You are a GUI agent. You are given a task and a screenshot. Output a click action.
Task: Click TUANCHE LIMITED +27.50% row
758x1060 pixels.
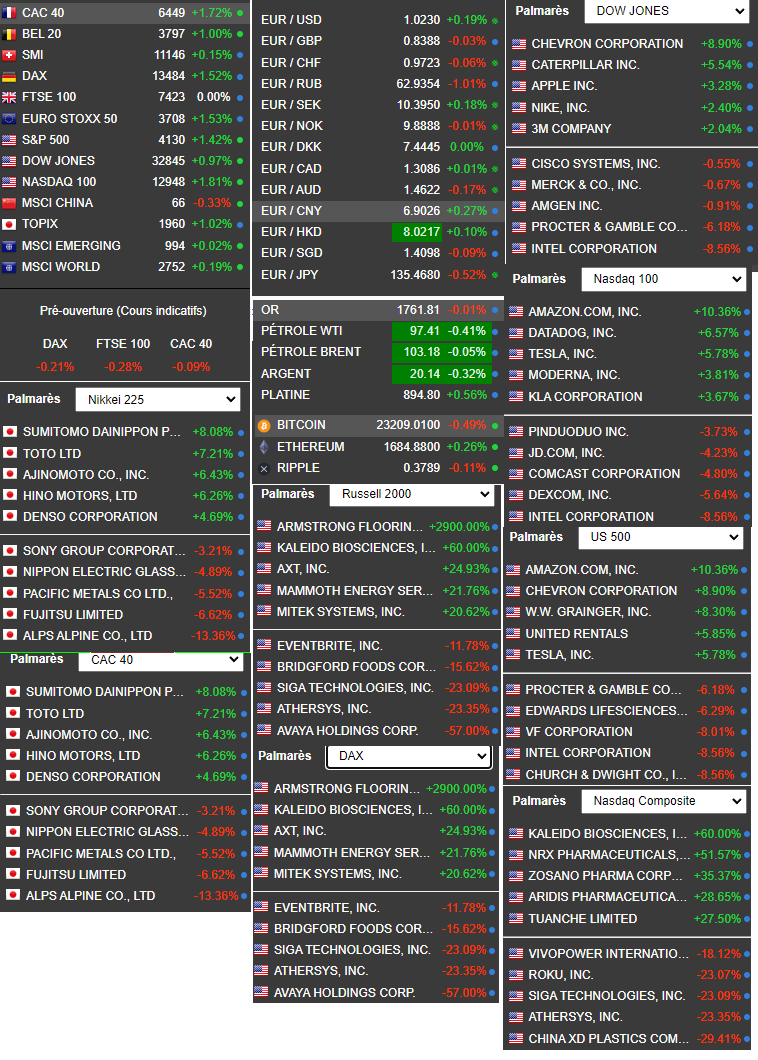coord(628,919)
